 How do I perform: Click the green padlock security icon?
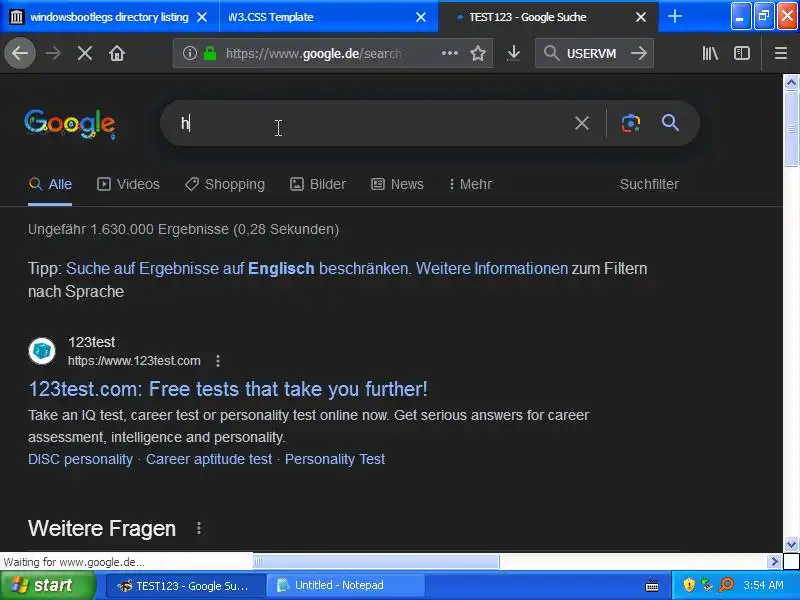(210, 53)
